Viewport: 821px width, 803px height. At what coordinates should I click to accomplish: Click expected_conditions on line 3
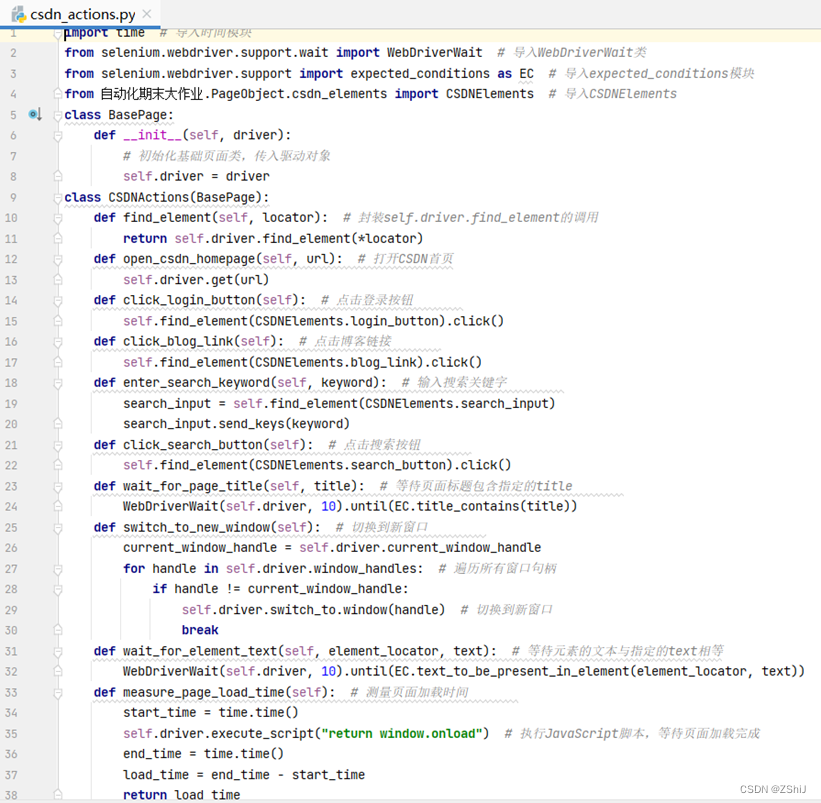(x=420, y=74)
